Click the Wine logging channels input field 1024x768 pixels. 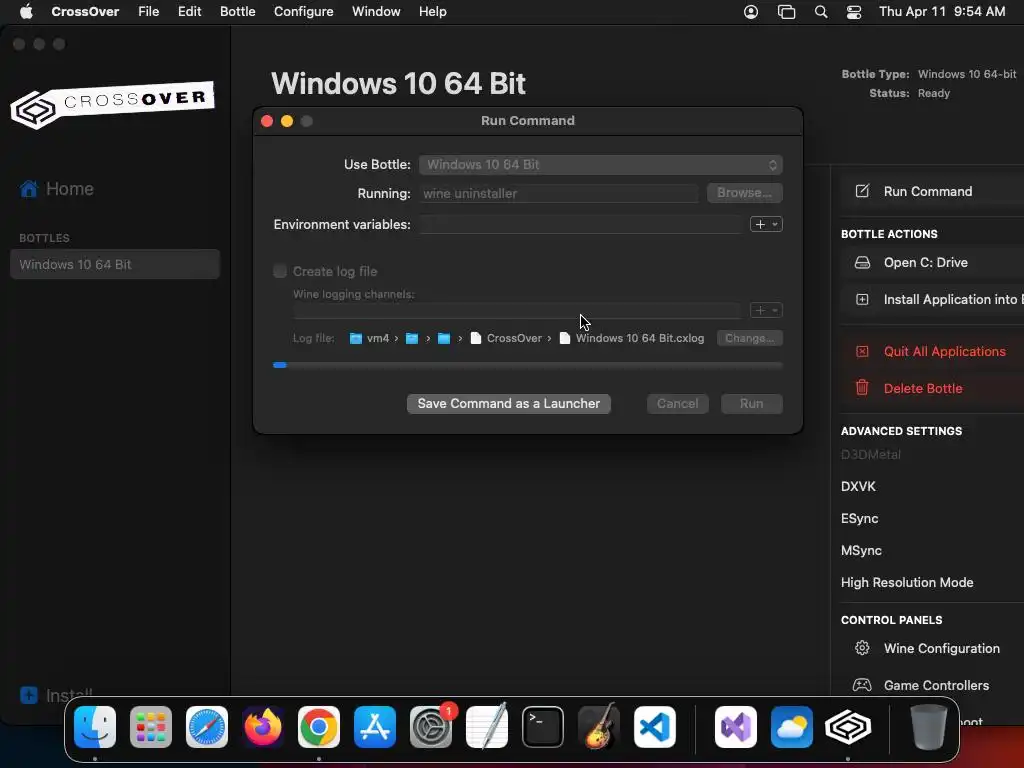pyautogui.click(x=517, y=310)
